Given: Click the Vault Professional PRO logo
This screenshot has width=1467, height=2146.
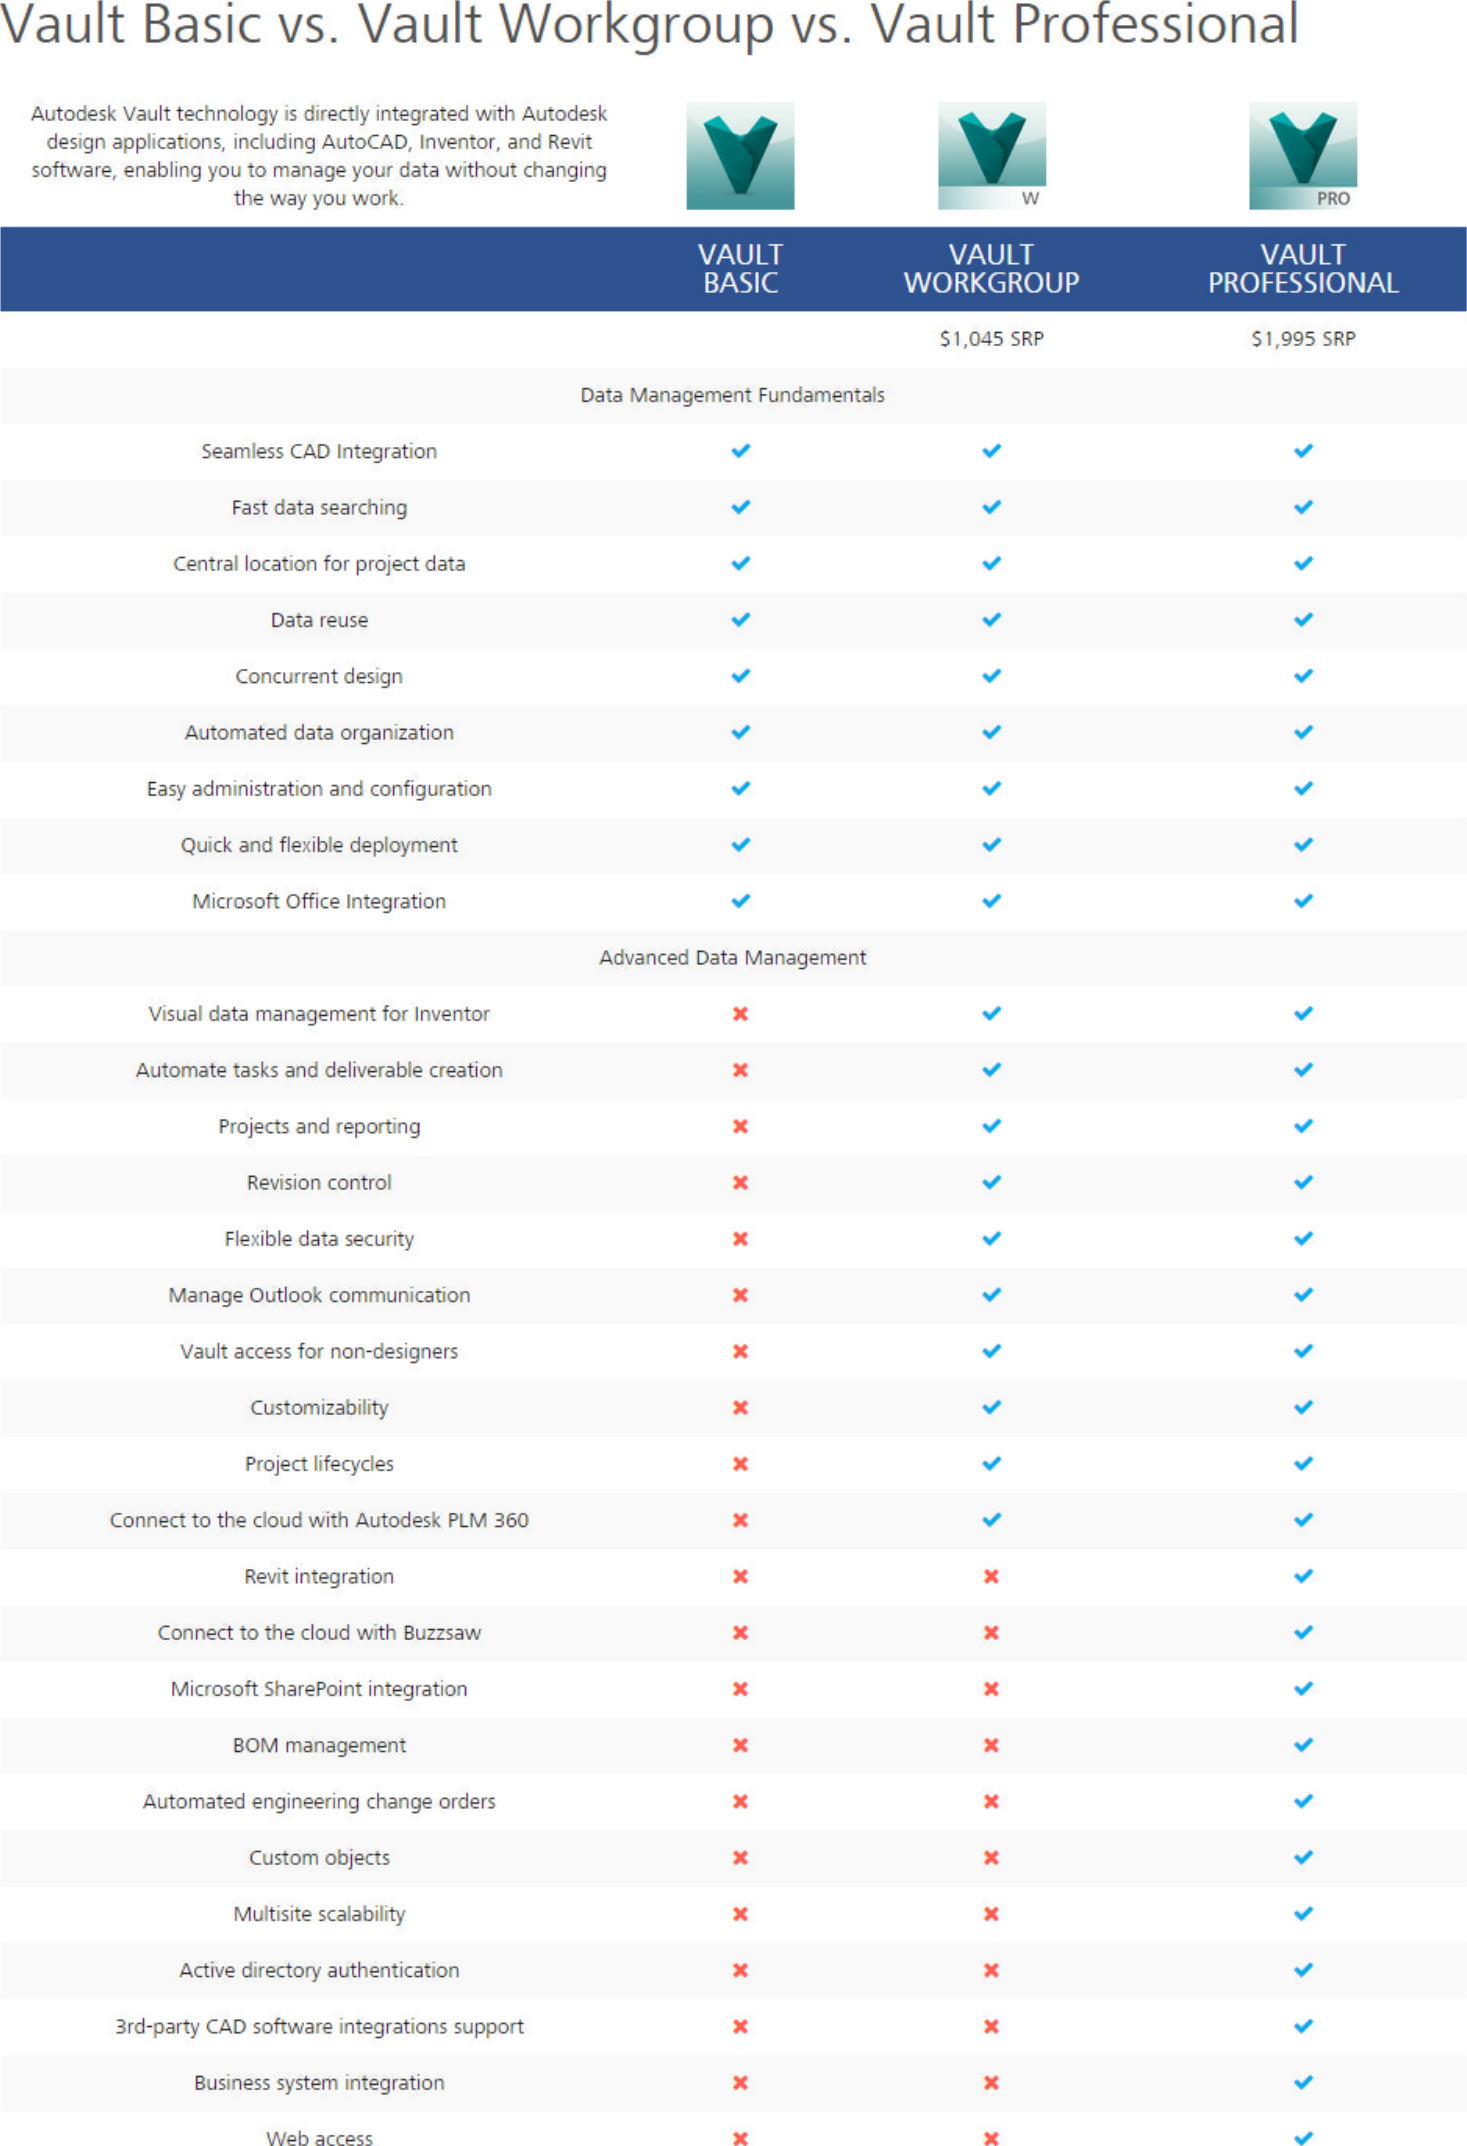Looking at the screenshot, I should [1302, 156].
